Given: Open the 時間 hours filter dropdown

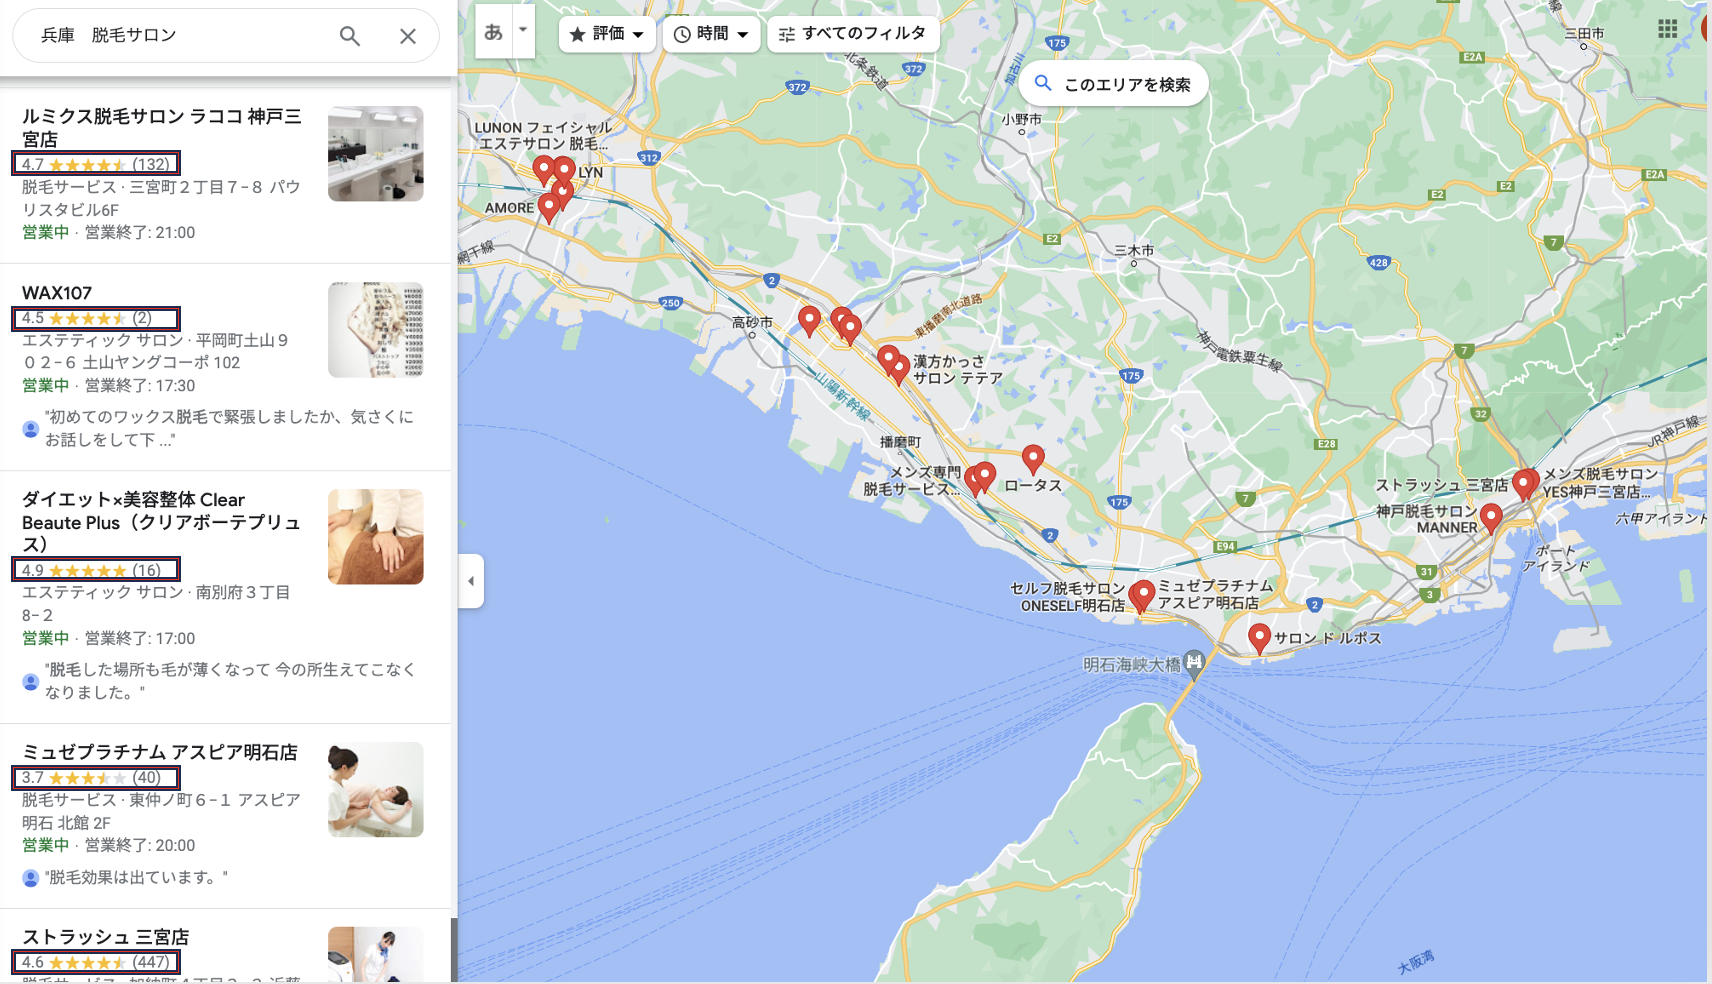Looking at the screenshot, I should [711, 34].
